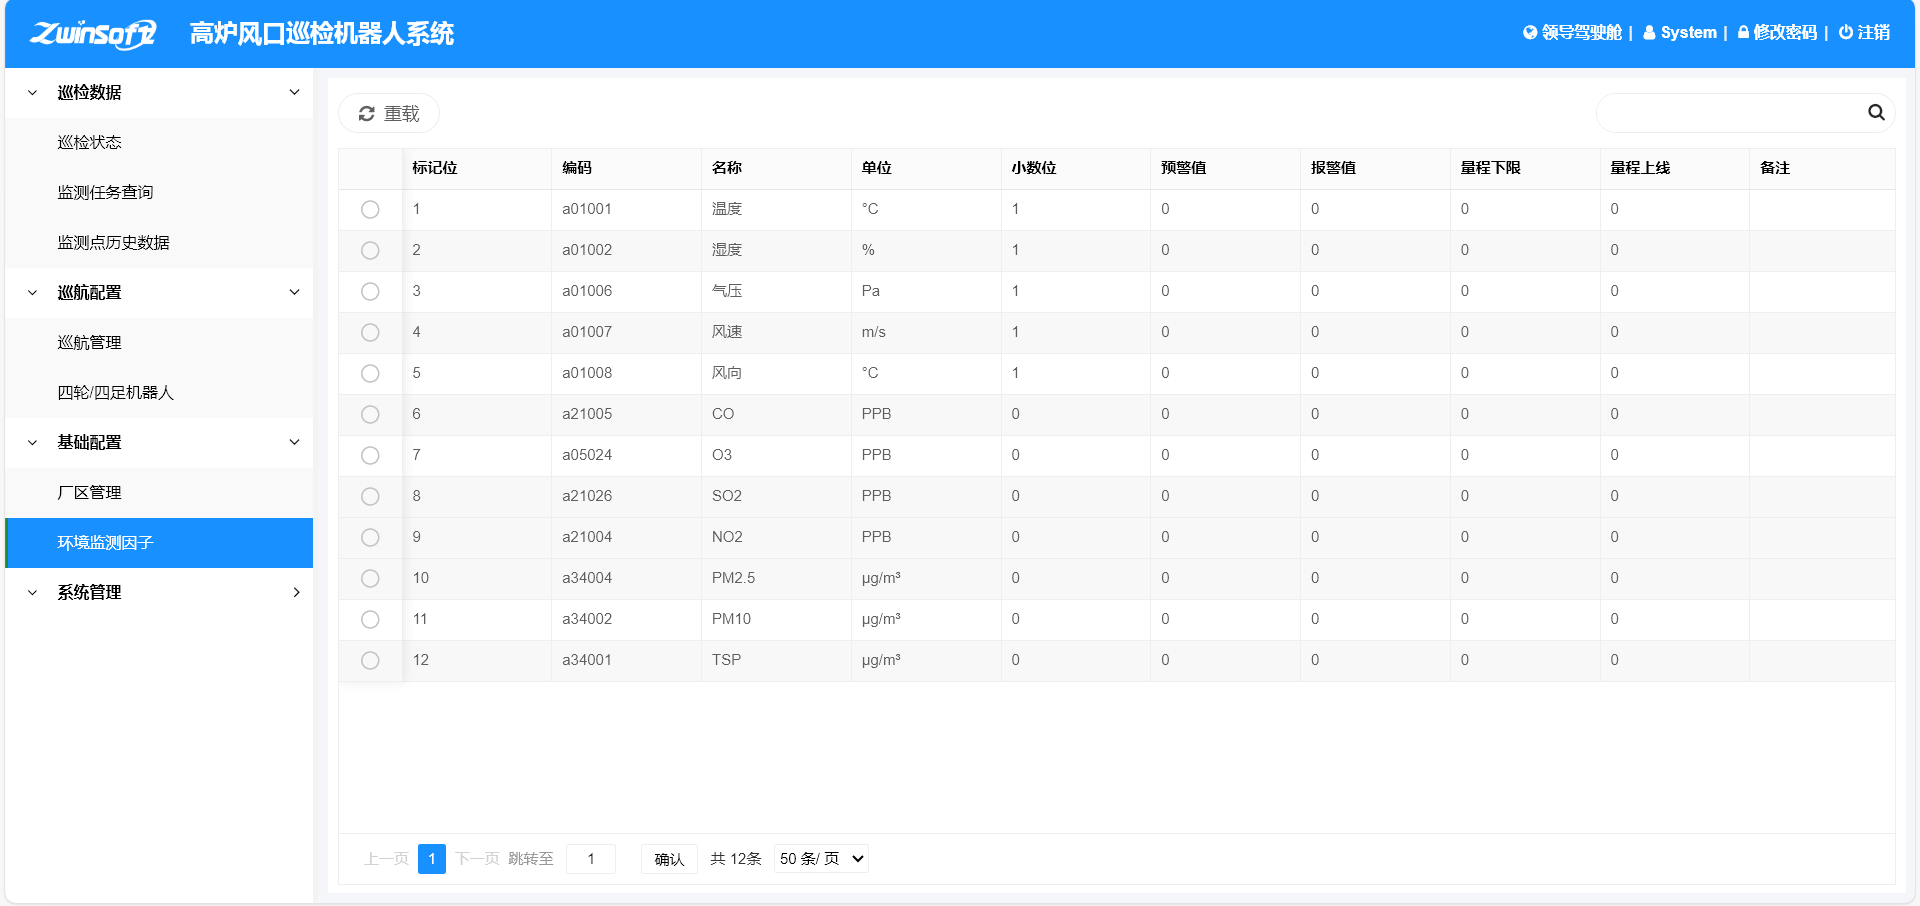Open 领导驾驶舱 dashboard link
This screenshot has height=906, width=1920.
coord(1572,33)
